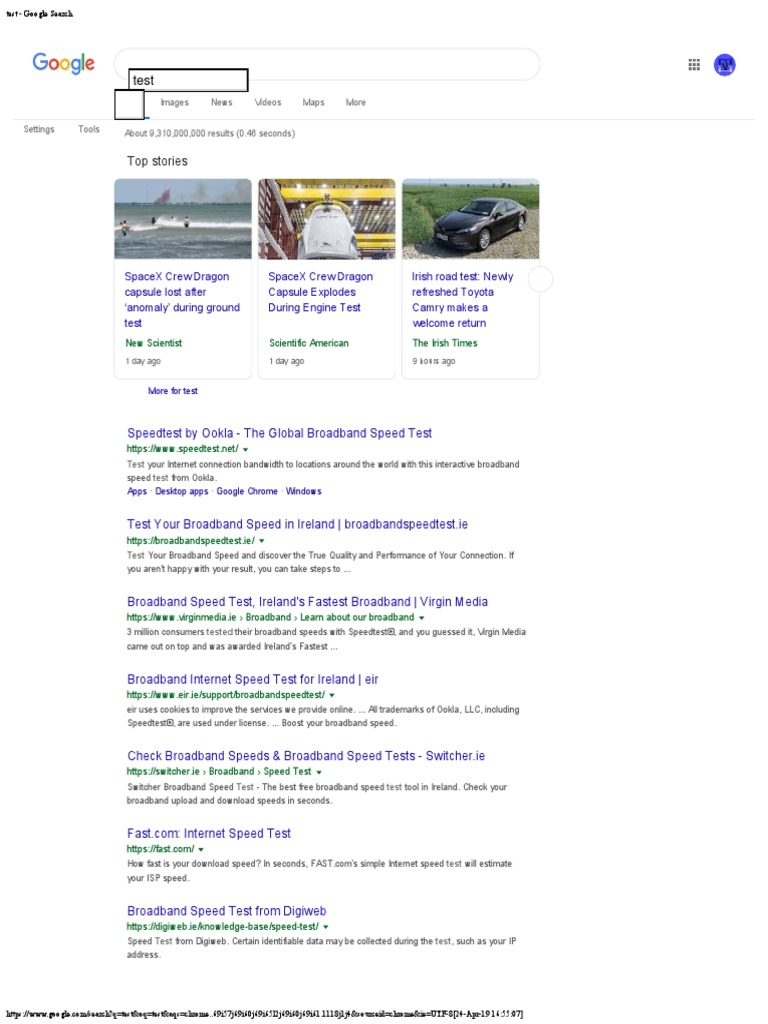Open eir Broadband Internet Speed Test result

click(253, 679)
